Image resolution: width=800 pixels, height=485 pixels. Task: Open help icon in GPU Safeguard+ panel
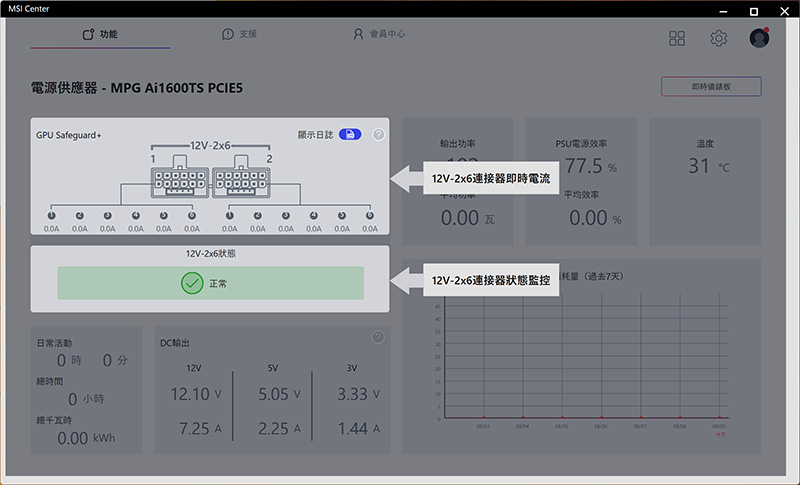coord(379,134)
